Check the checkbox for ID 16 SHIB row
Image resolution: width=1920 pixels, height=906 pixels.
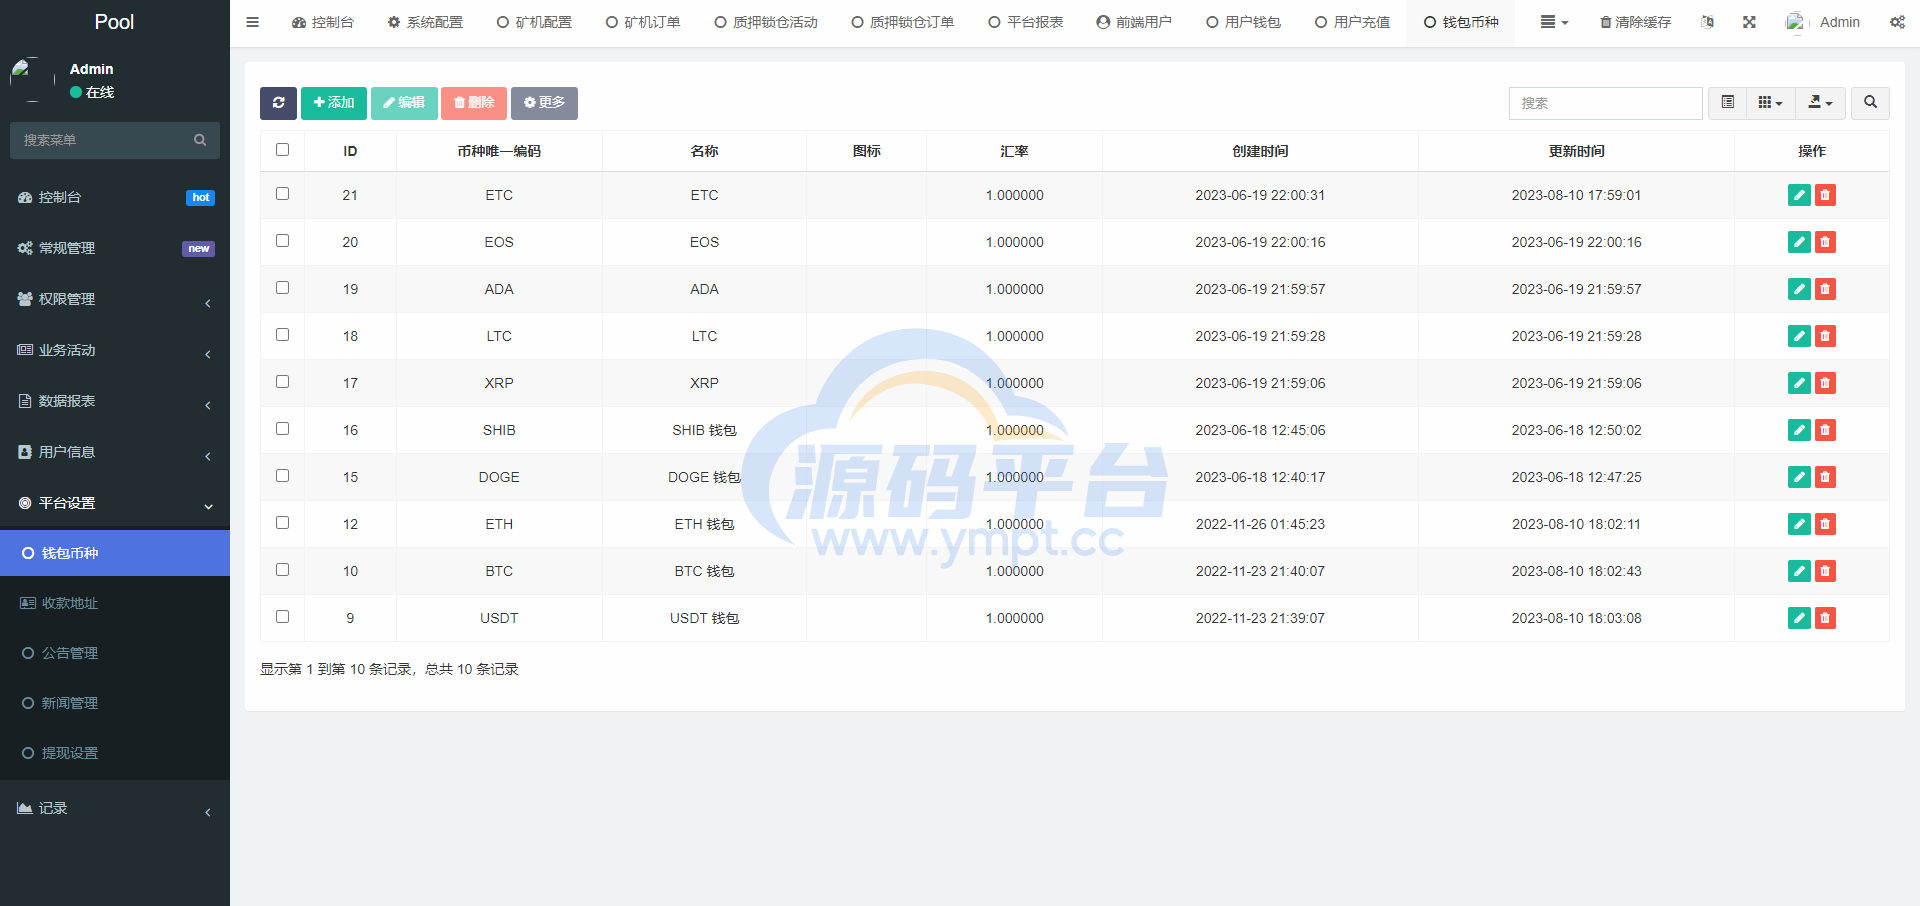tap(282, 429)
